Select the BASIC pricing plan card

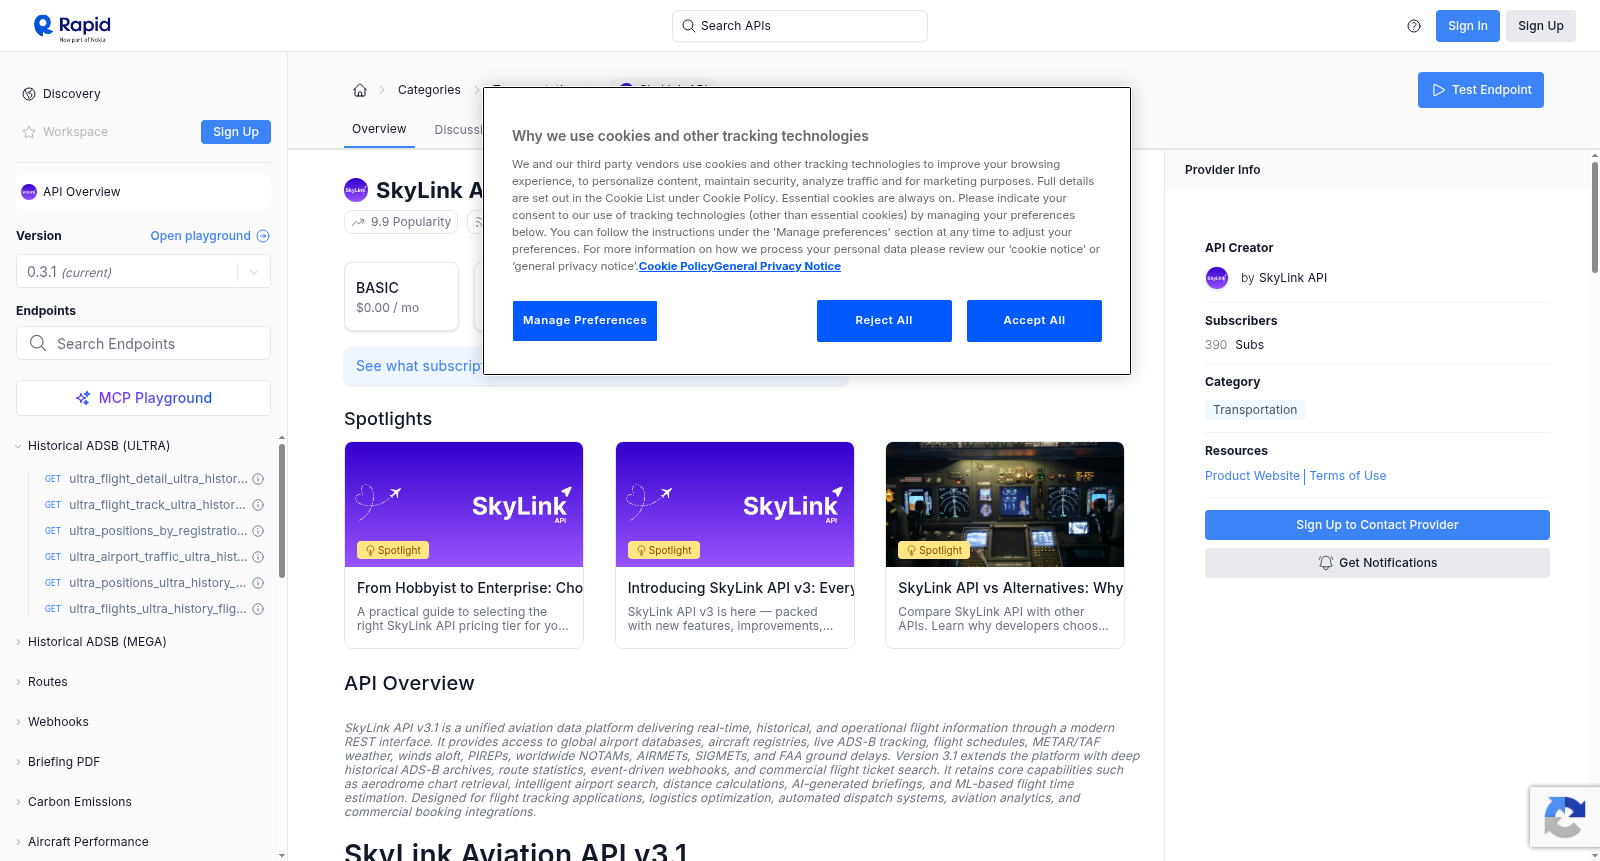coord(401,297)
